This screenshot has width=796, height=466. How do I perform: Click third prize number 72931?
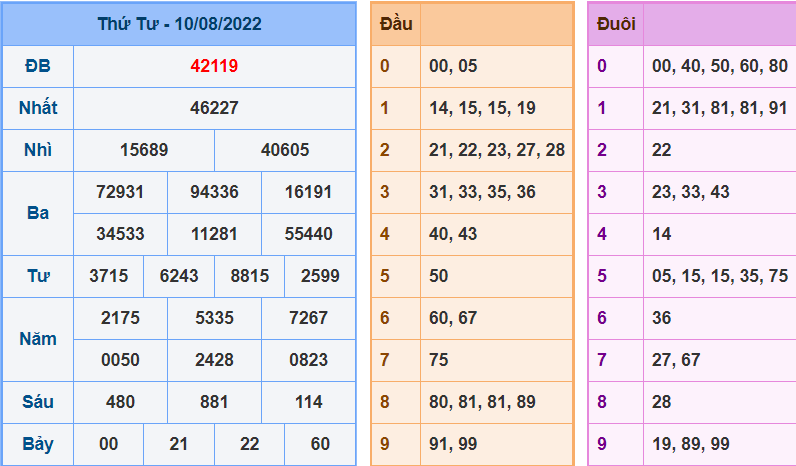[120, 192]
